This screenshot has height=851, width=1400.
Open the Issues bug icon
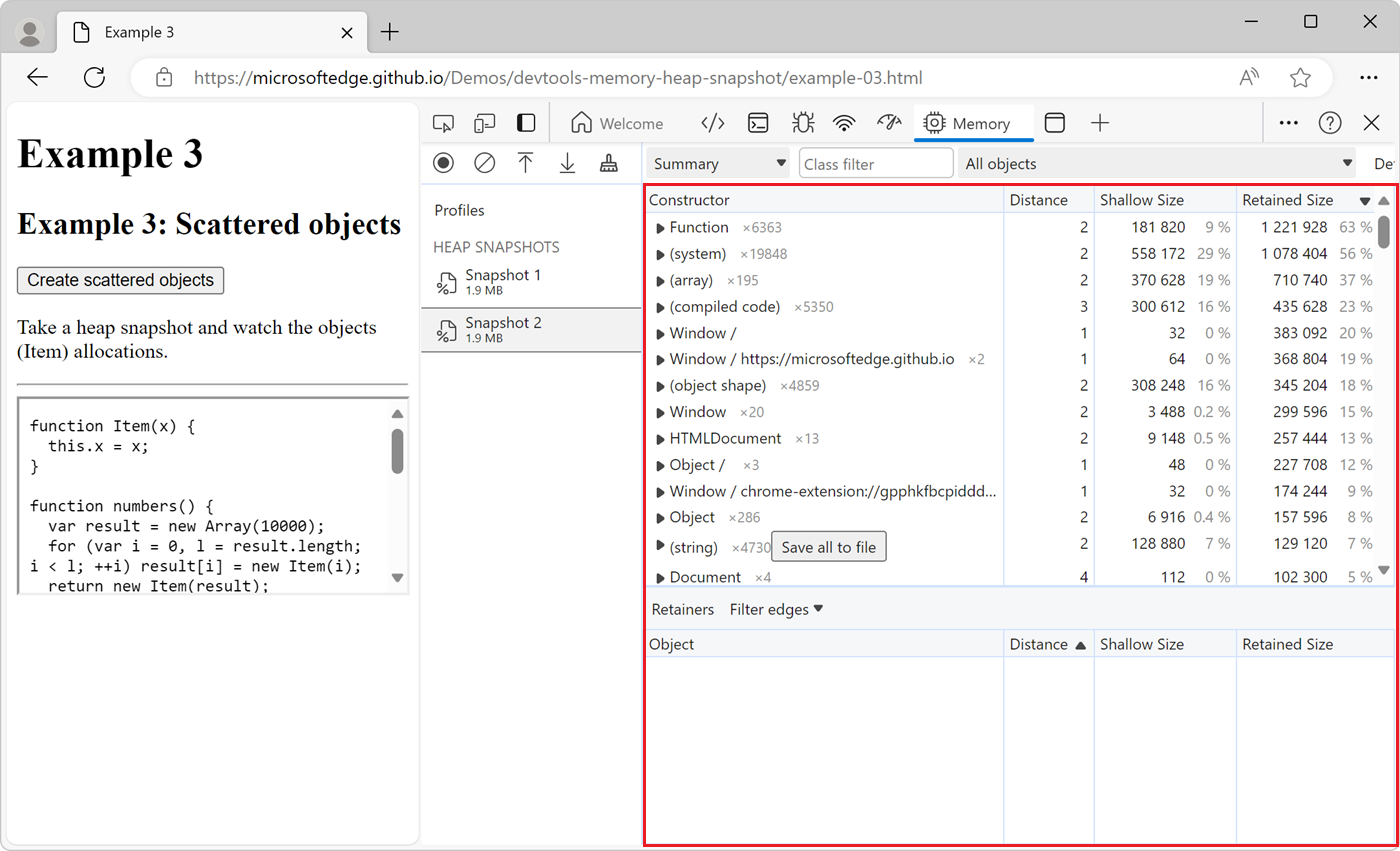pos(801,122)
